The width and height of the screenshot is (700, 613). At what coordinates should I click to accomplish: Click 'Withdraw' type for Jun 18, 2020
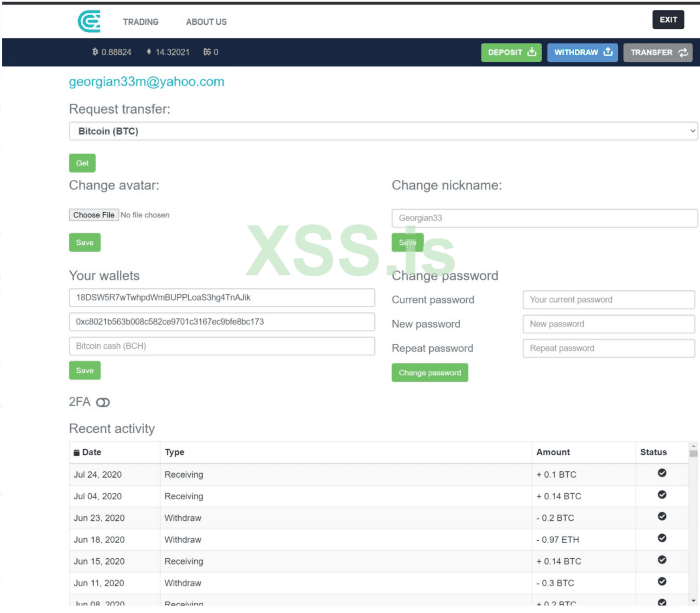(183, 540)
